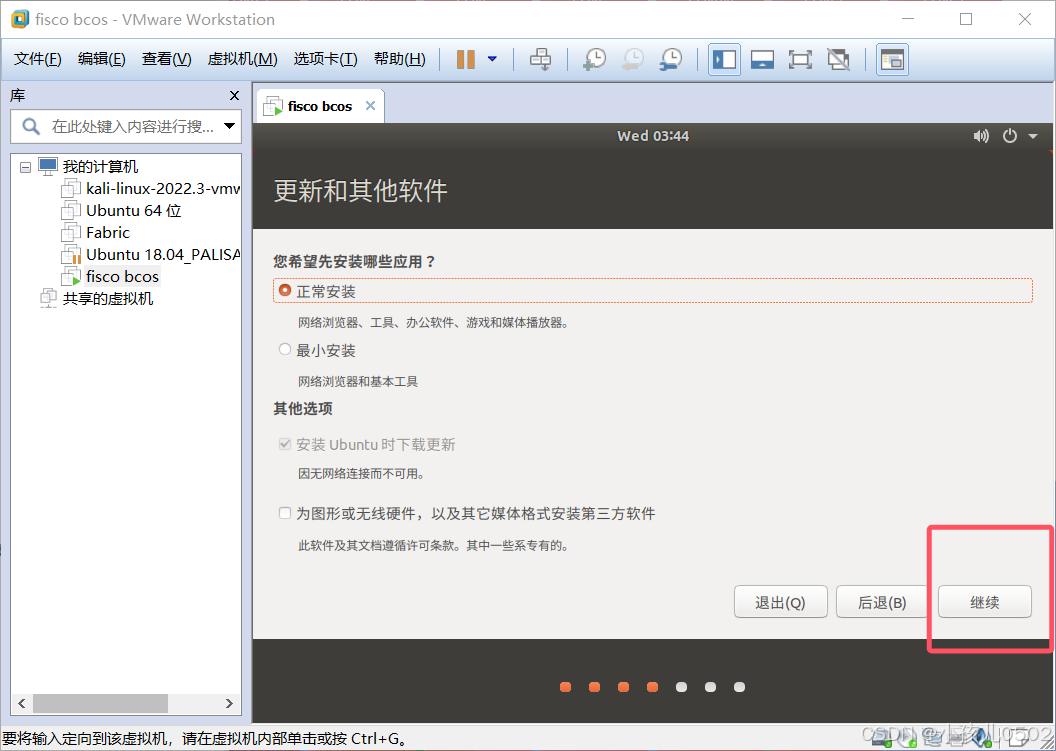The width and height of the screenshot is (1056, 751).
Task: Select the 正常安装 radio button
Action: tap(285, 290)
